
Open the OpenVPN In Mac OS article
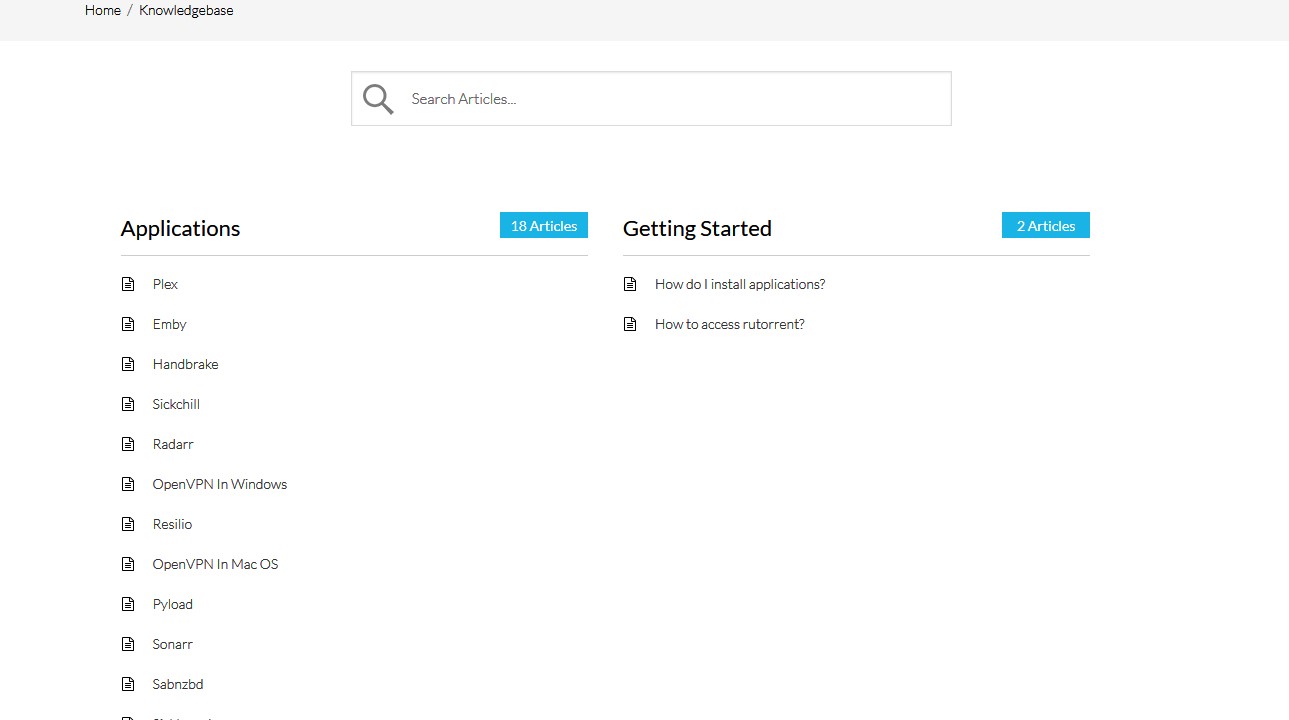[x=216, y=564]
